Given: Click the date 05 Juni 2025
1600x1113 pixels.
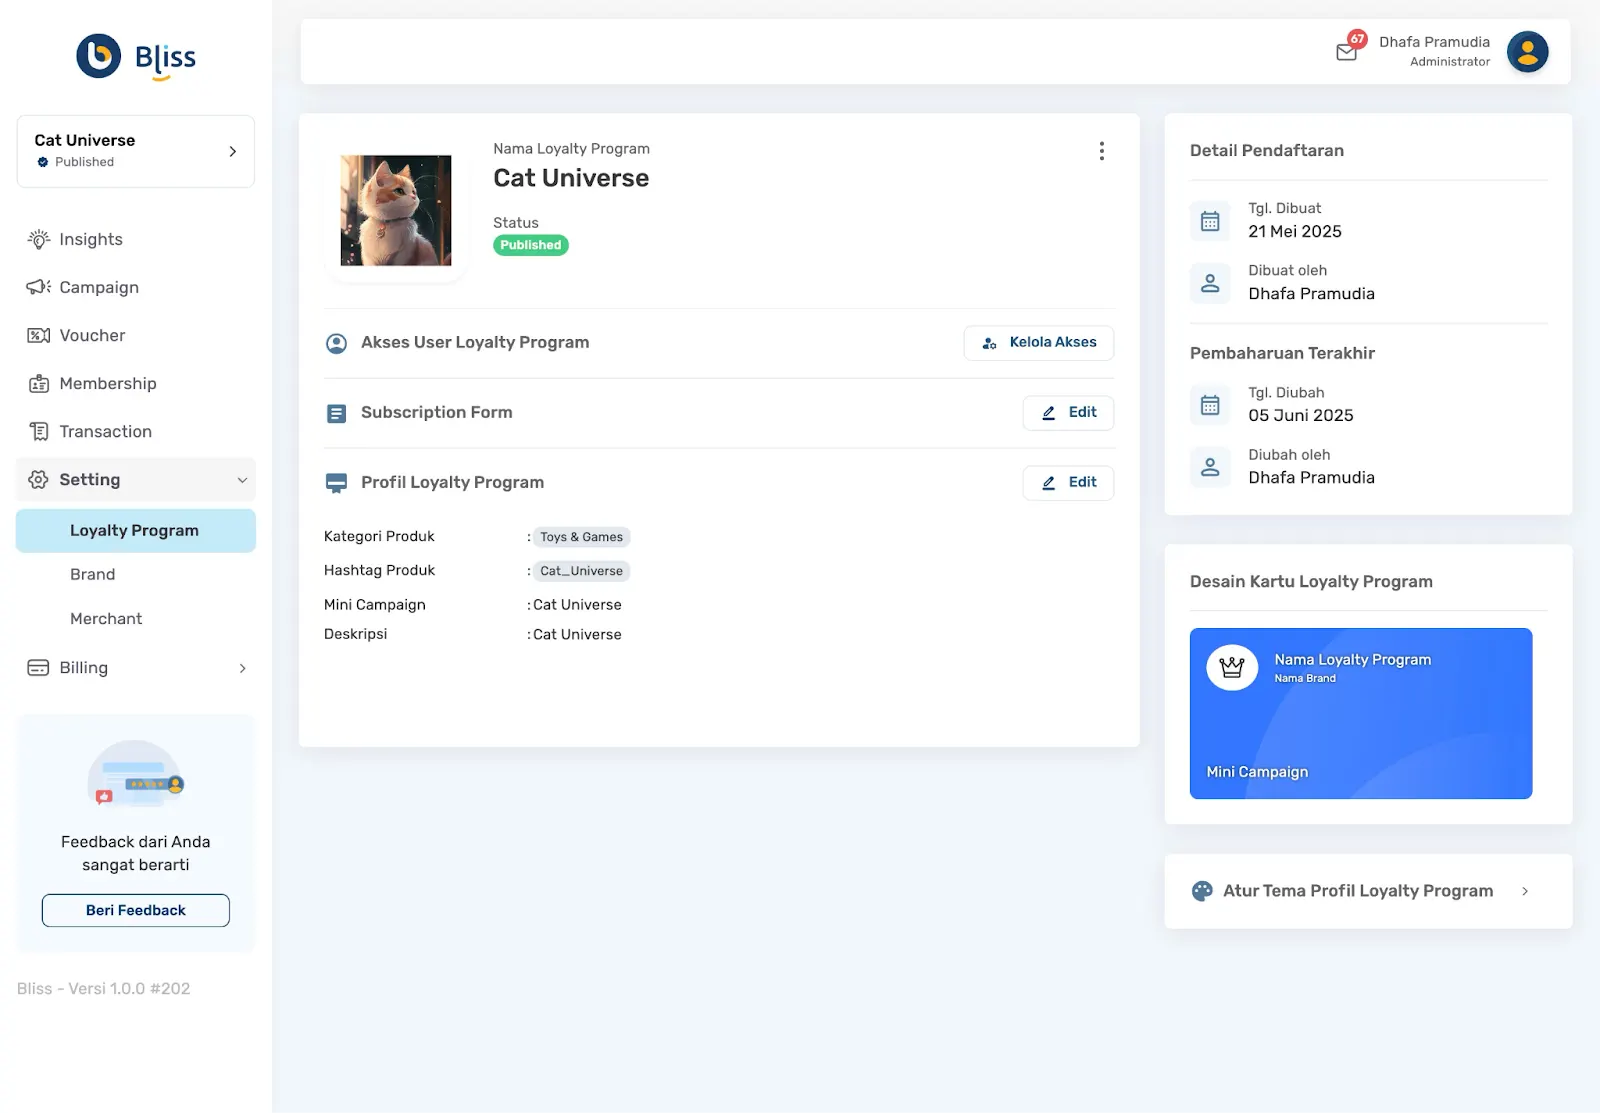Looking at the screenshot, I should click(1301, 416).
